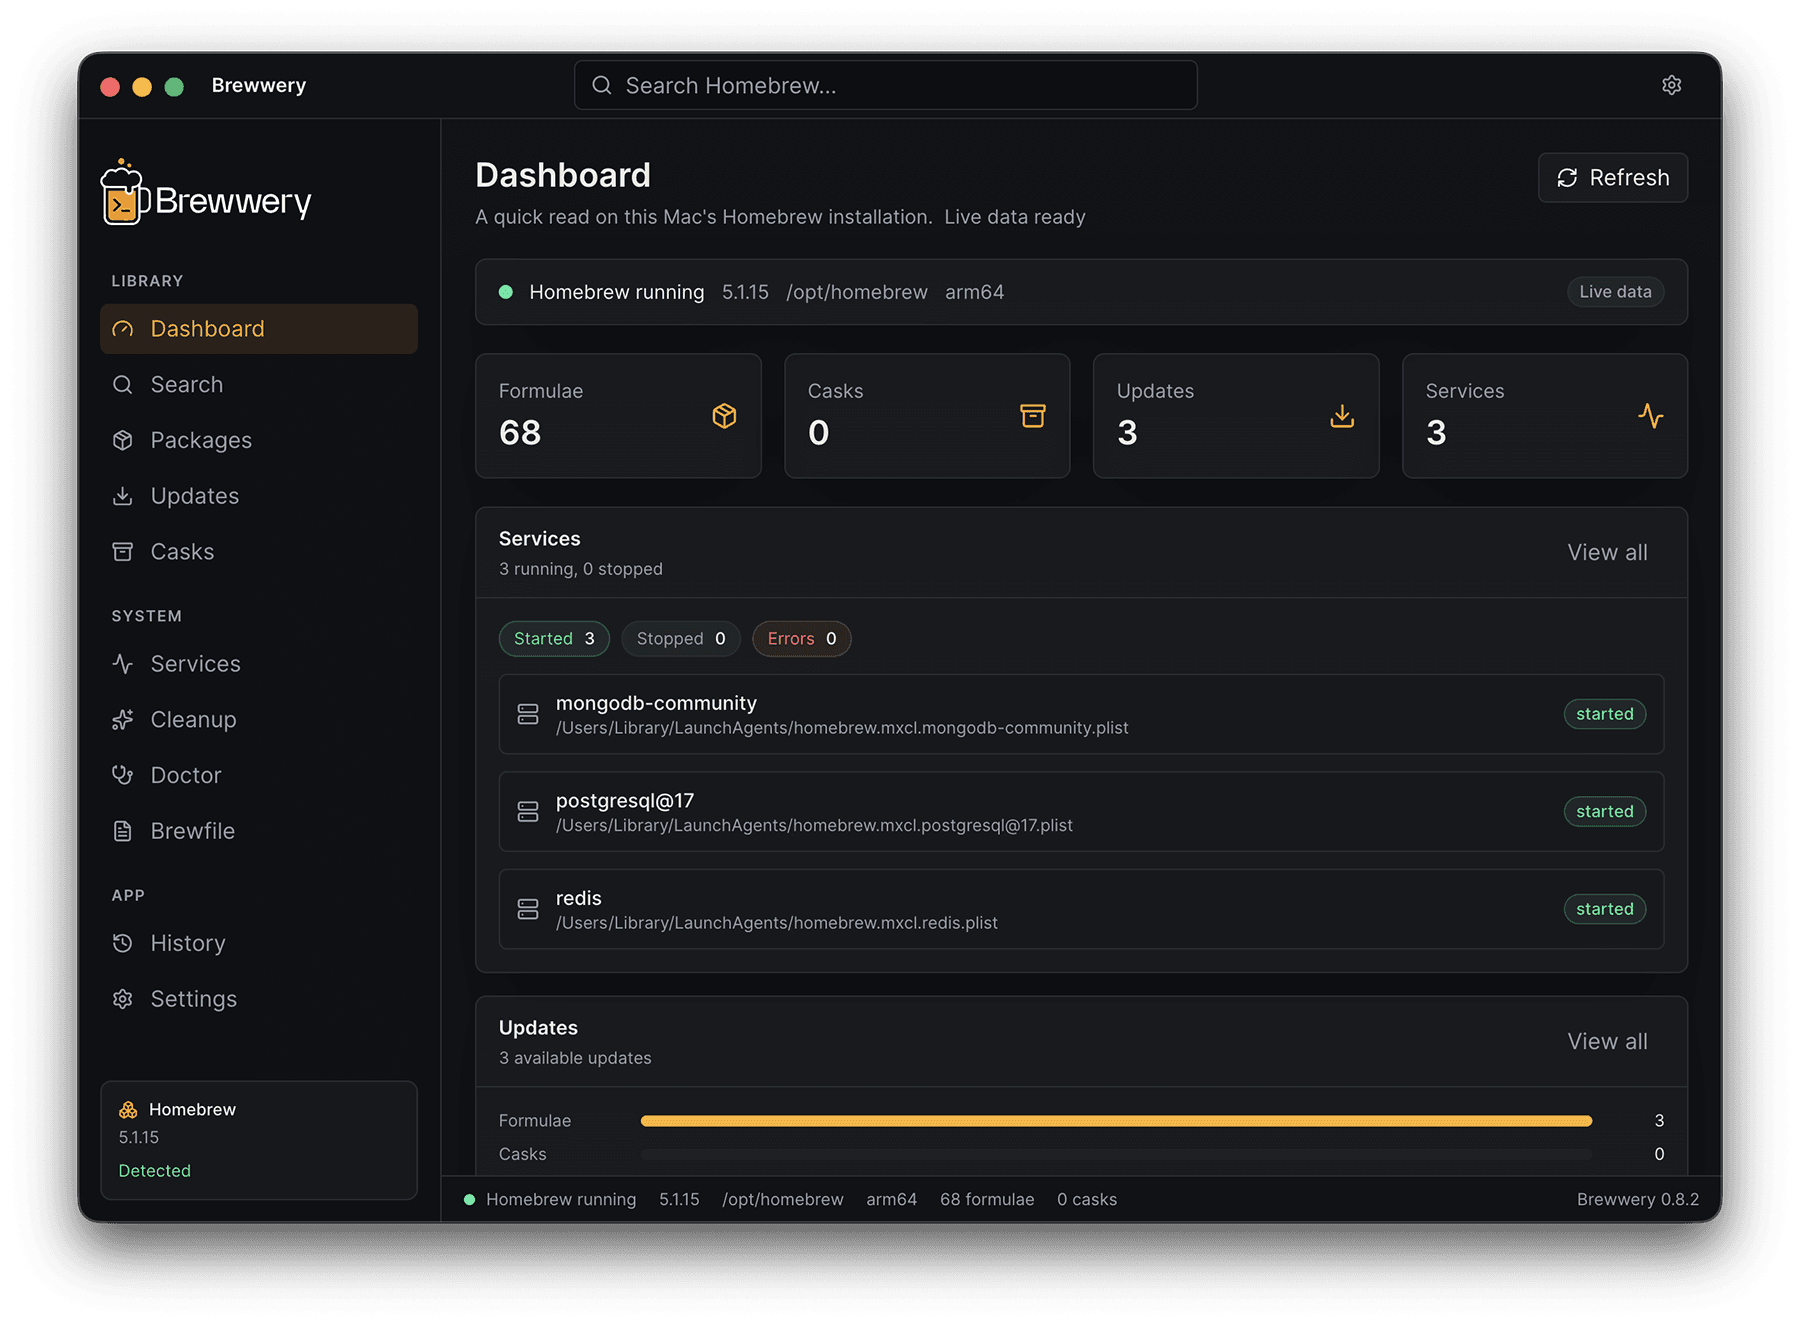The height and width of the screenshot is (1325, 1800).
Task: Open Settings in the sidebar
Action: (x=259, y=999)
